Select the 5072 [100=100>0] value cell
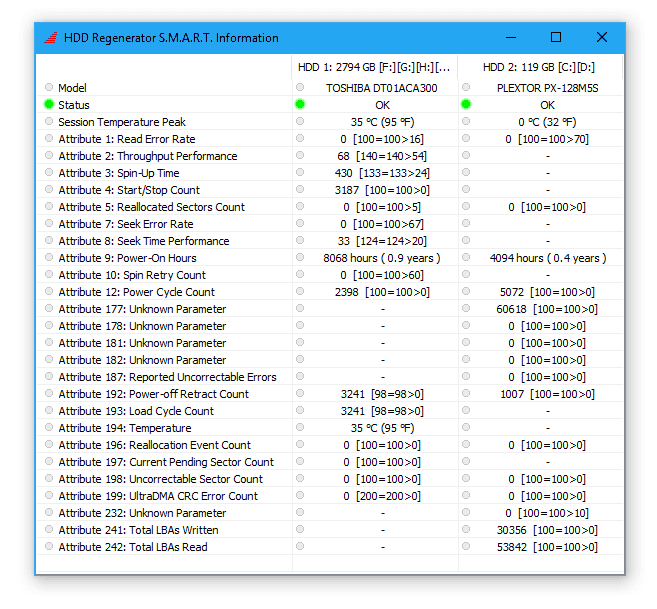The image size is (657, 609). 547,292
